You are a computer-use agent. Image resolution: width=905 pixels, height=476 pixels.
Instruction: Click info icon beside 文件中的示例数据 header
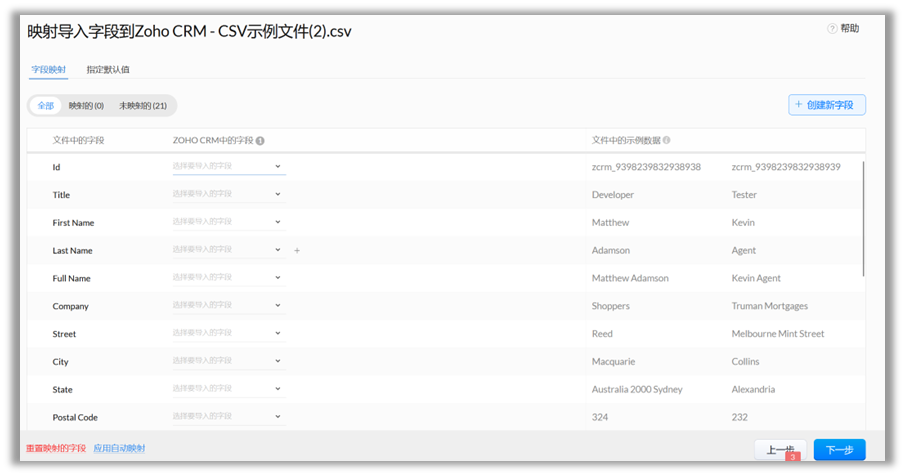coord(666,141)
